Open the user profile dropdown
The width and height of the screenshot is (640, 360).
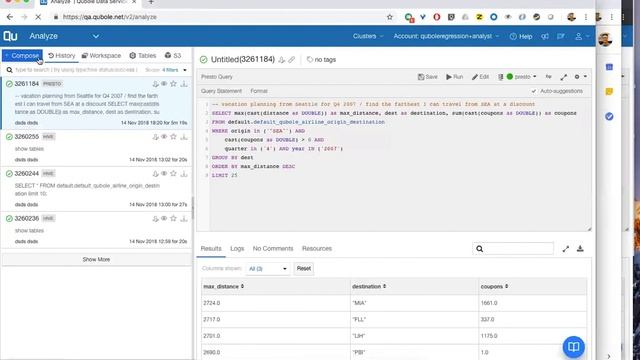582,36
